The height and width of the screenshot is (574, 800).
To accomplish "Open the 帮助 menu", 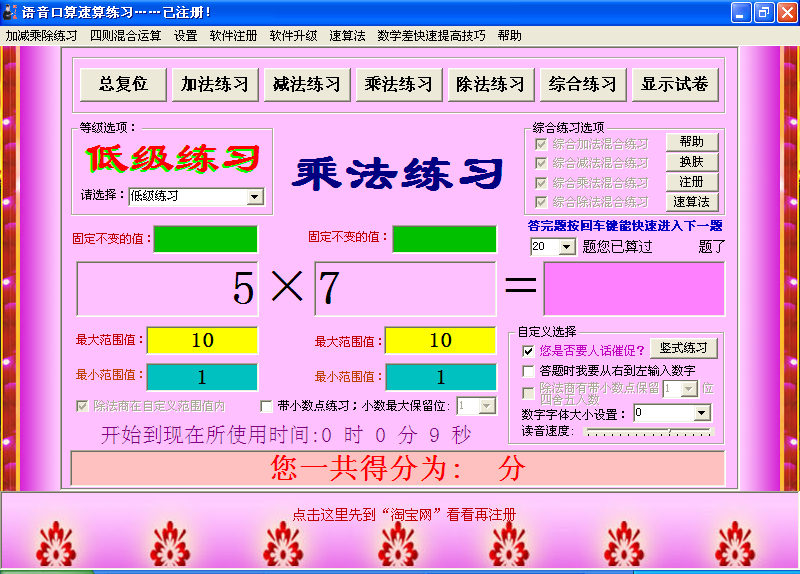I will coord(509,36).
